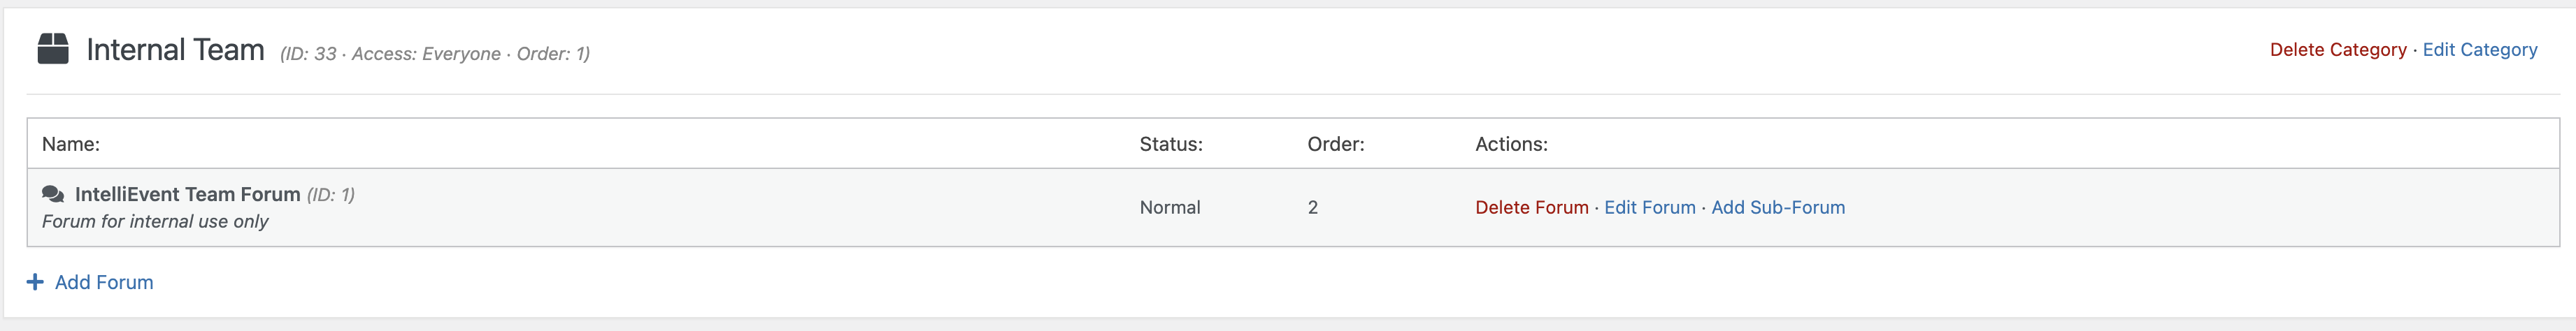Image resolution: width=2576 pixels, height=331 pixels.
Task: Click the Status column header
Action: 1170,144
